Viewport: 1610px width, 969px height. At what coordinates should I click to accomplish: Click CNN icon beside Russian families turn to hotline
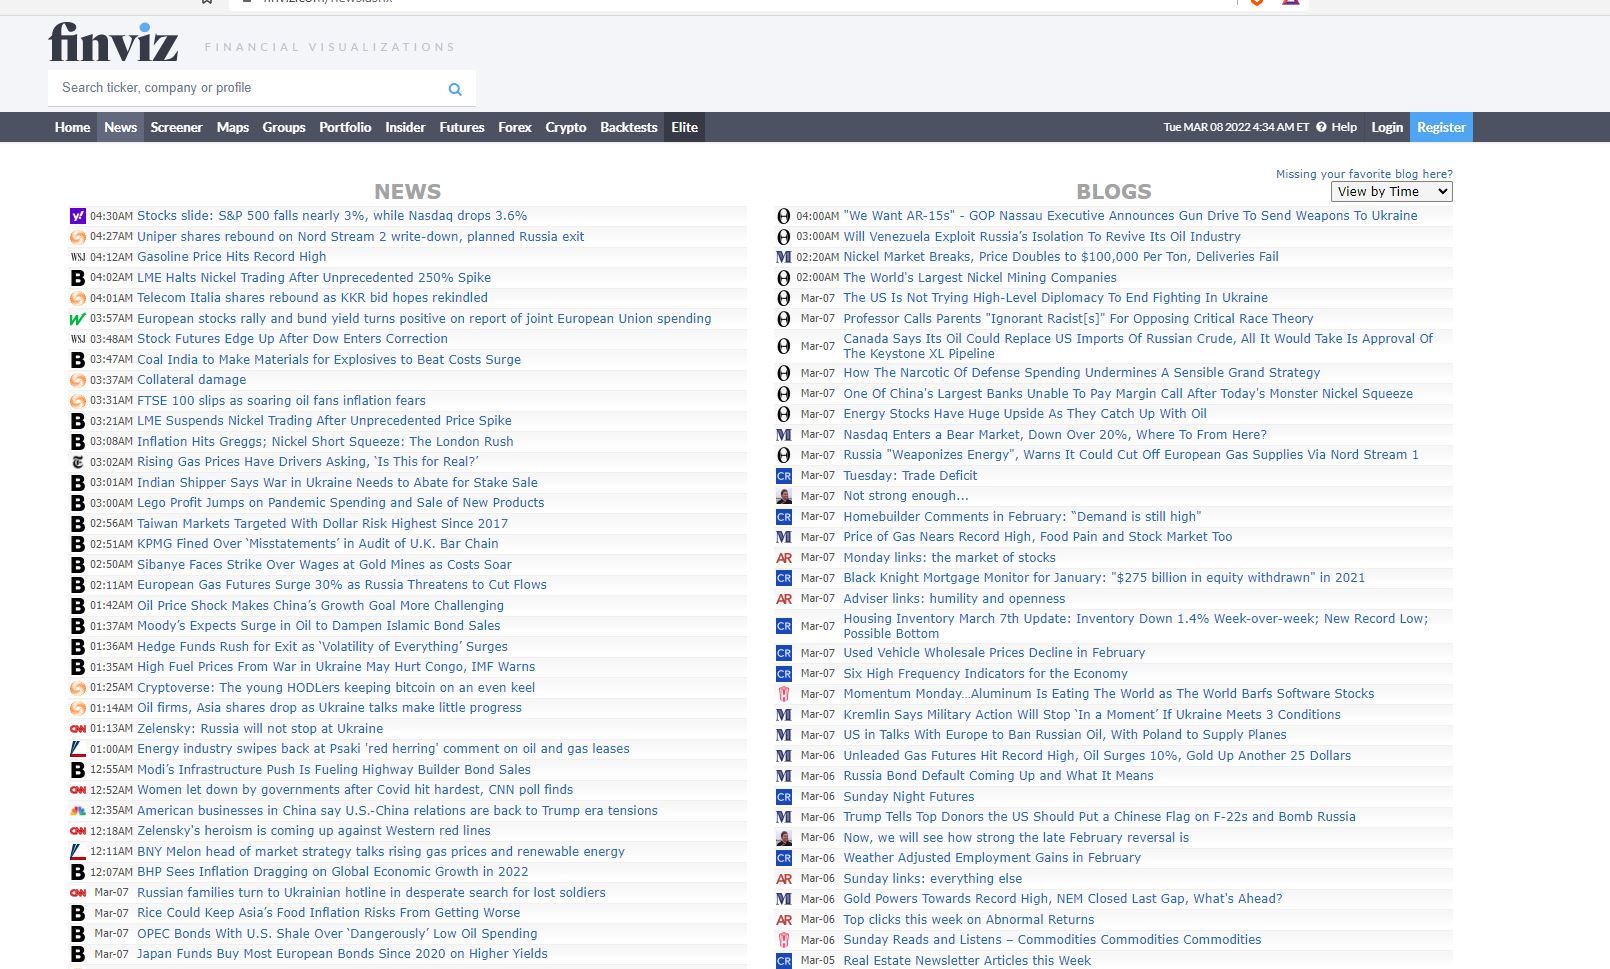[x=78, y=893]
